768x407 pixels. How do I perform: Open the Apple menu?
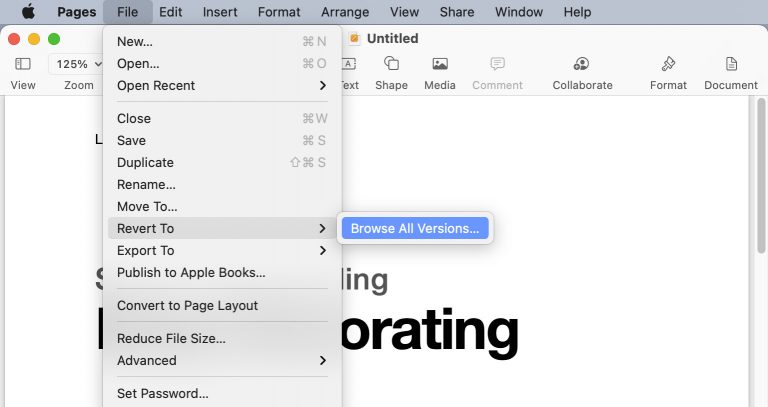tap(28, 12)
